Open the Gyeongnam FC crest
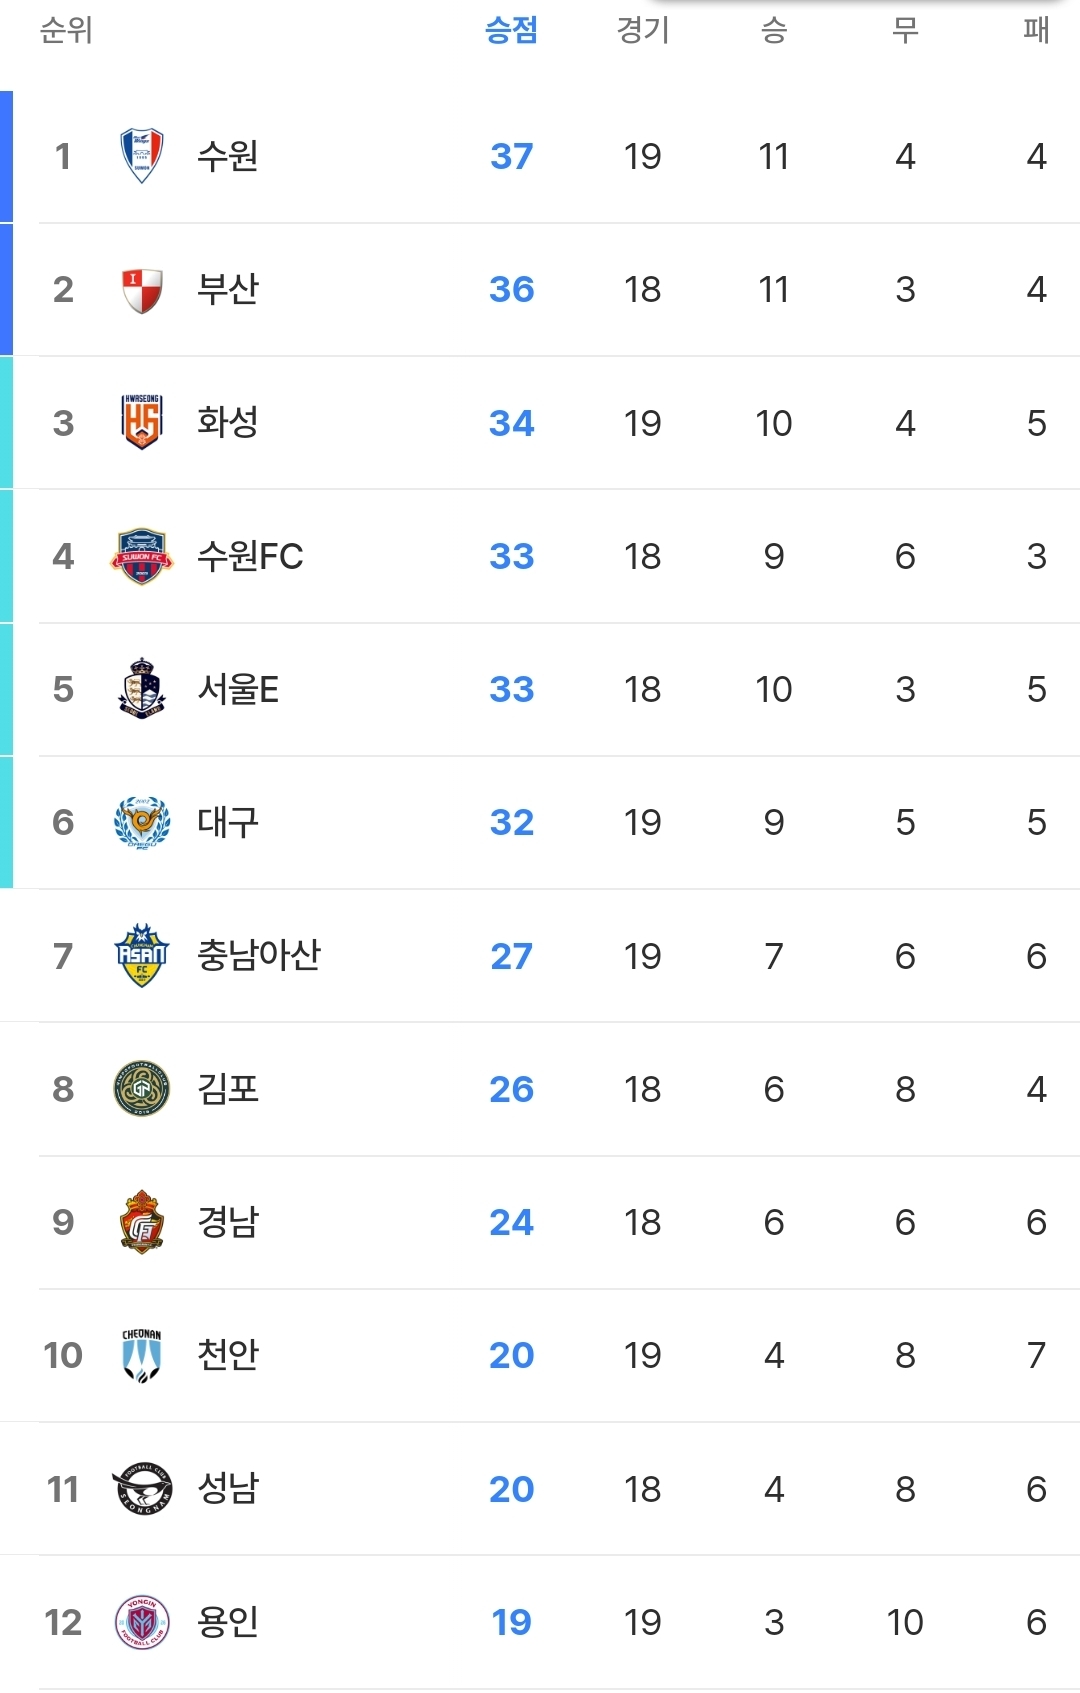This screenshot has height=1693, width=1080. (x=142, y=1222)
